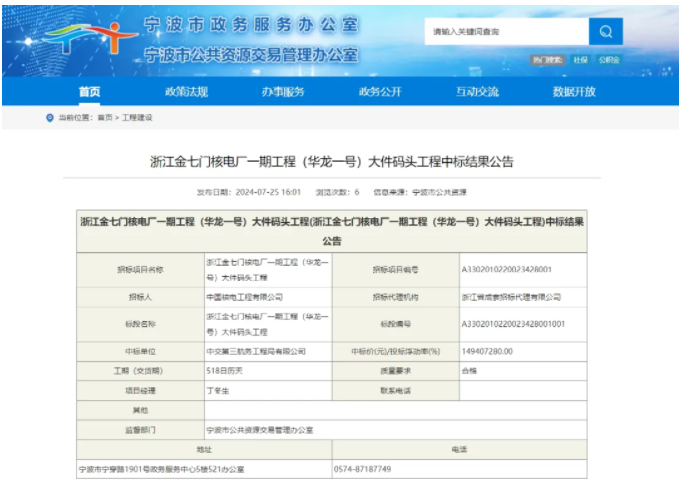Image resolution: width=681 pixels, height=484 pixels.
Task: Click the 工期（交货期）label cell
Action: (x=140, y=371)
